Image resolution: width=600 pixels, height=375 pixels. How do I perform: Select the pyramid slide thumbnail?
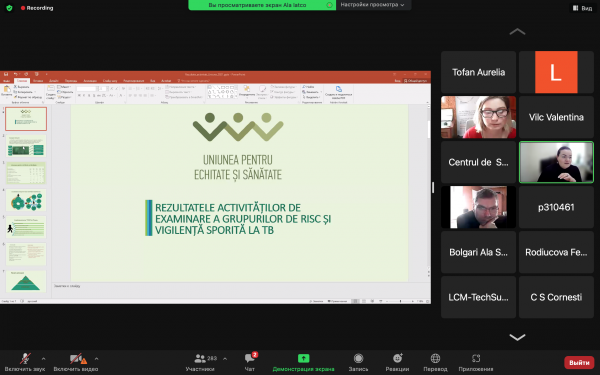click(26, 281)
